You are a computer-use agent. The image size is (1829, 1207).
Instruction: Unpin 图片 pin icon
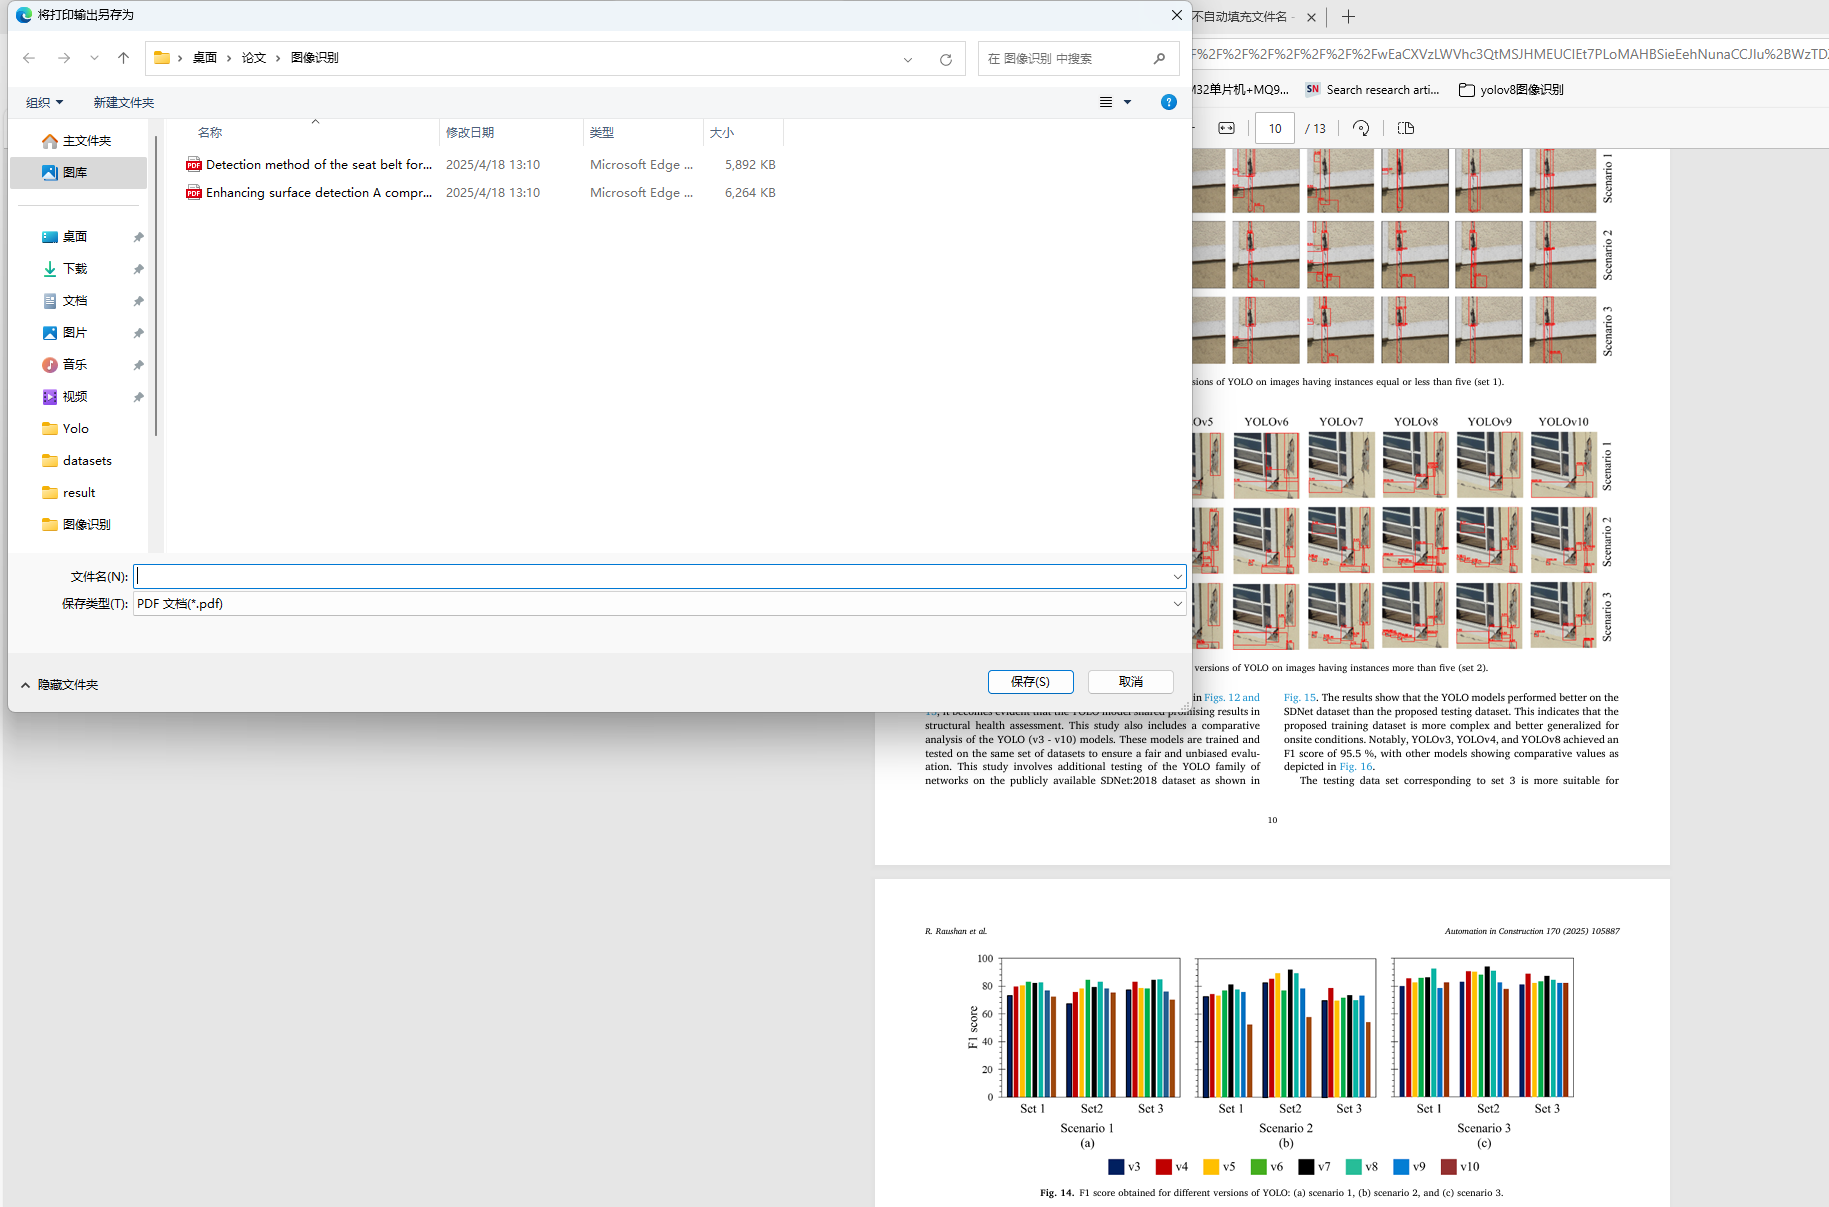(138, 333)
